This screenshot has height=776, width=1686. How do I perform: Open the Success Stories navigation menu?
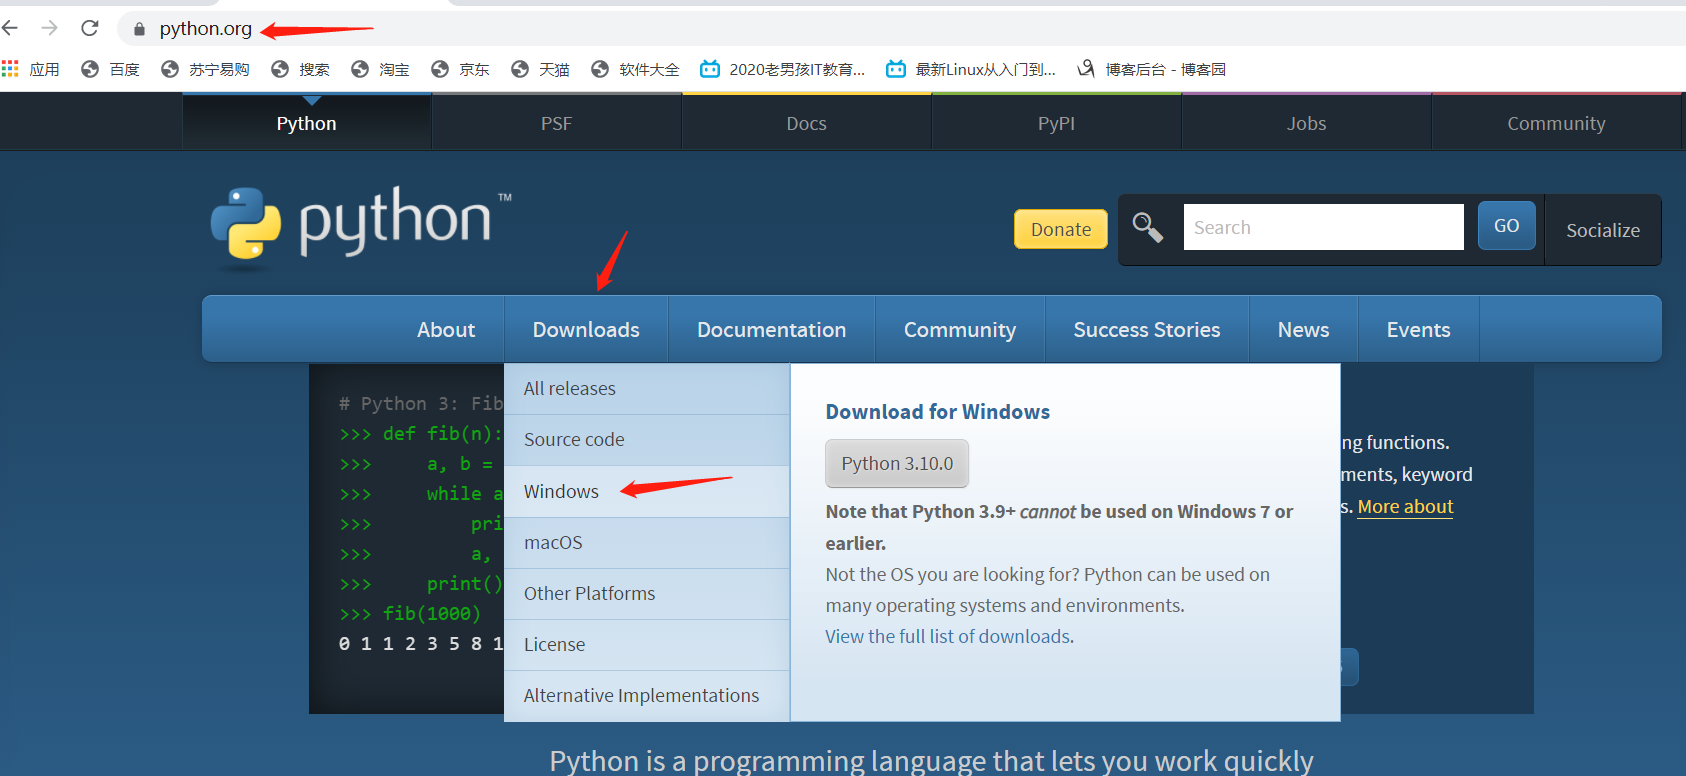tap(1147, 329)
